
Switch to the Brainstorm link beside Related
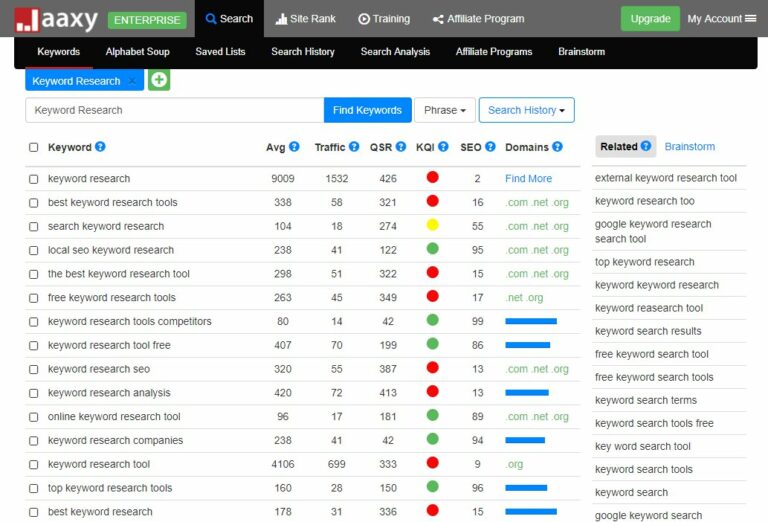pyautogui.click(x=690, y=146)
